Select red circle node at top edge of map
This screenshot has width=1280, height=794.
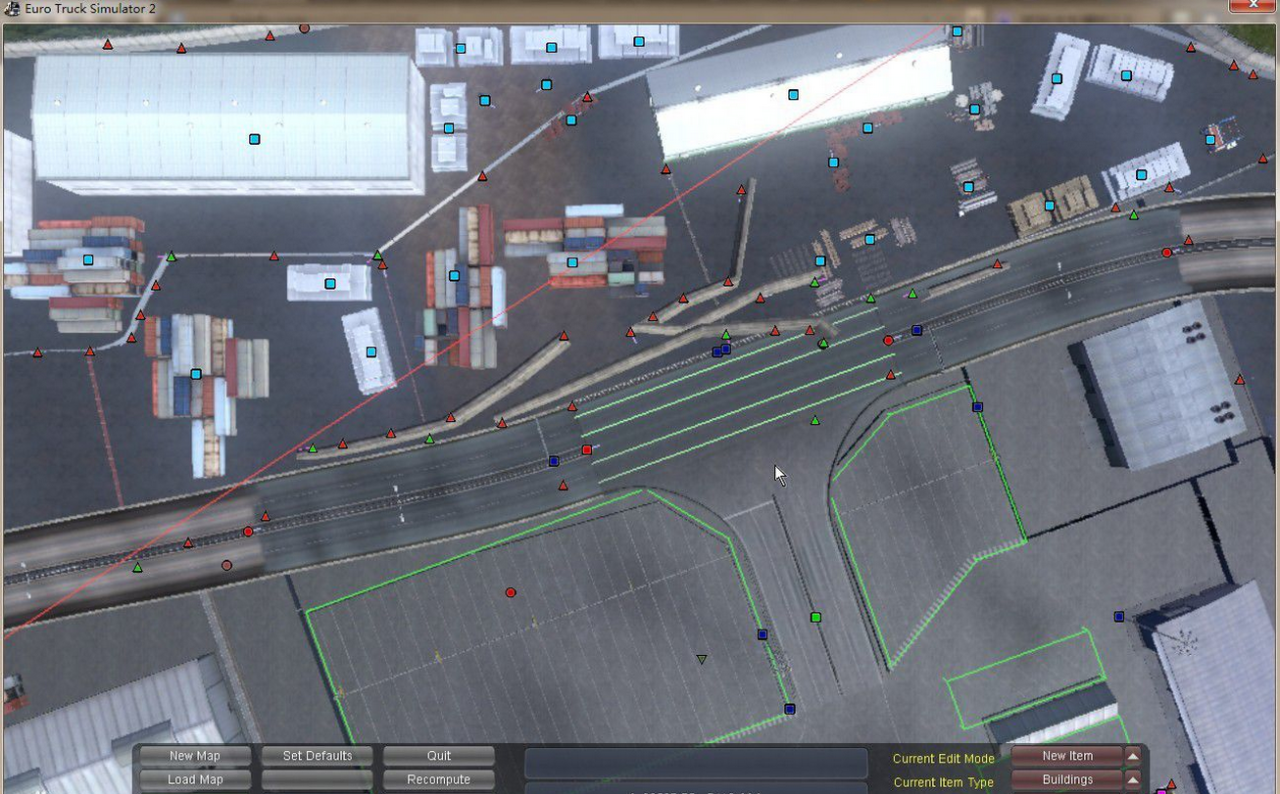[304, 28]
